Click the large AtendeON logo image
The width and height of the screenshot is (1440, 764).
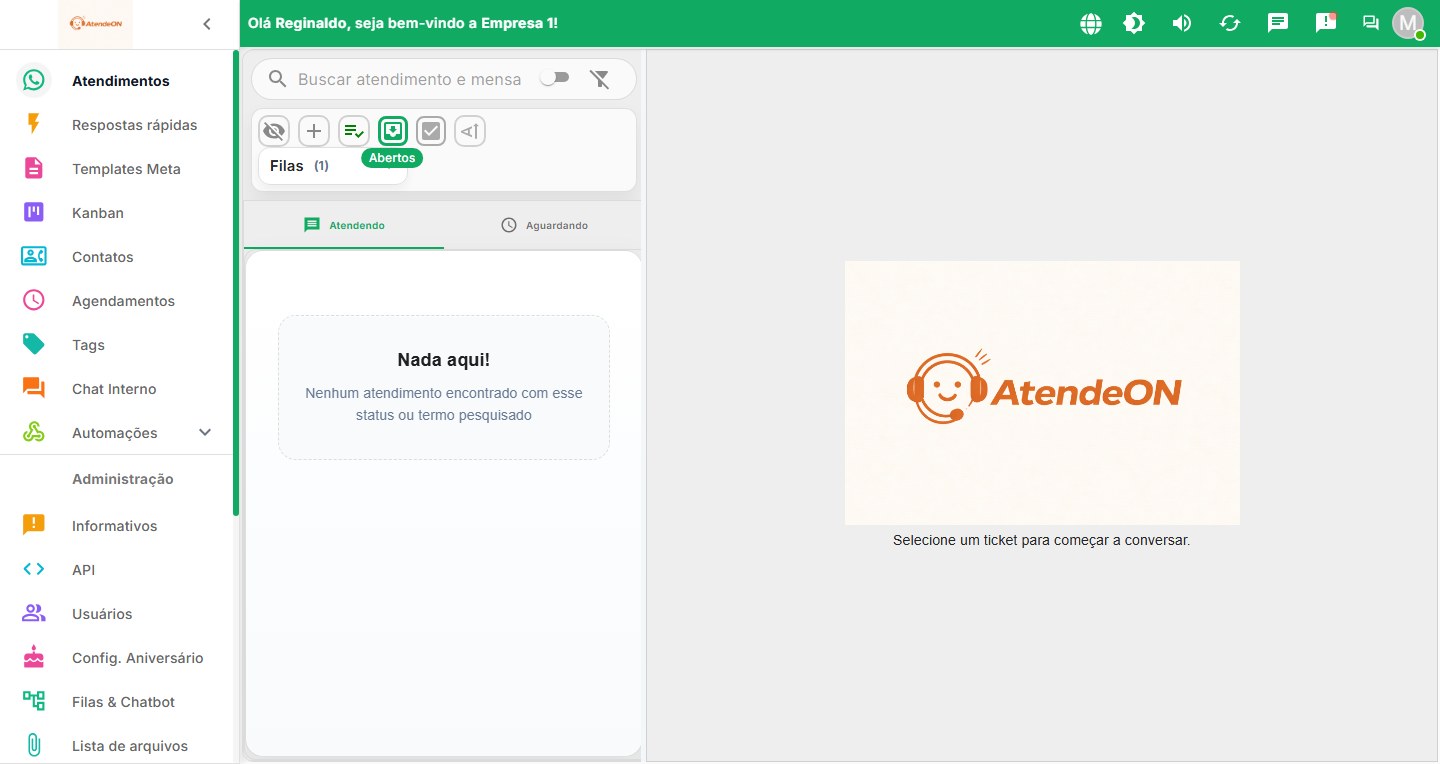1042,393
